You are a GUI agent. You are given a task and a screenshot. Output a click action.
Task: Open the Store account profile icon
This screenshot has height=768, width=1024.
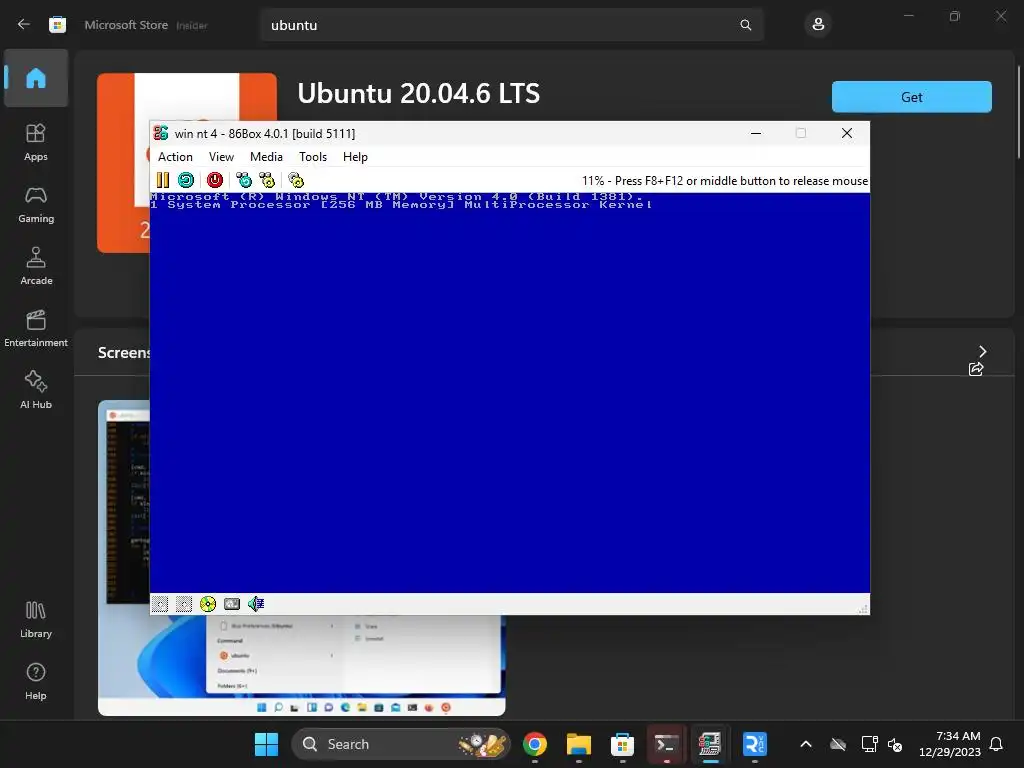(x=818, y=25)
